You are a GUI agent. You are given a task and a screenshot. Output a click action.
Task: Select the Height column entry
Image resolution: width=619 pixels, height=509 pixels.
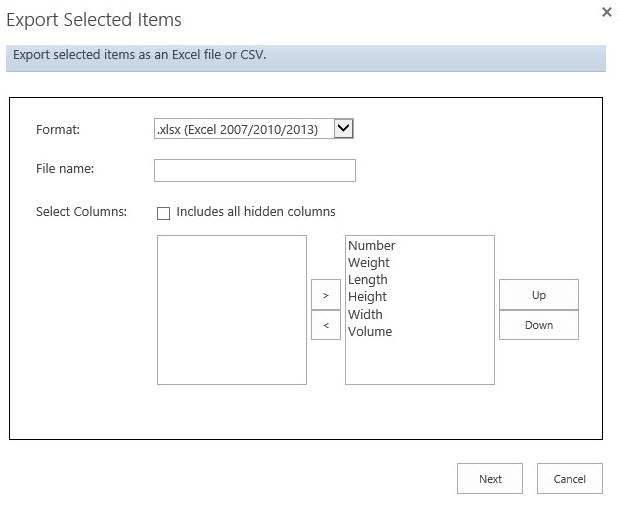[367, 297]
